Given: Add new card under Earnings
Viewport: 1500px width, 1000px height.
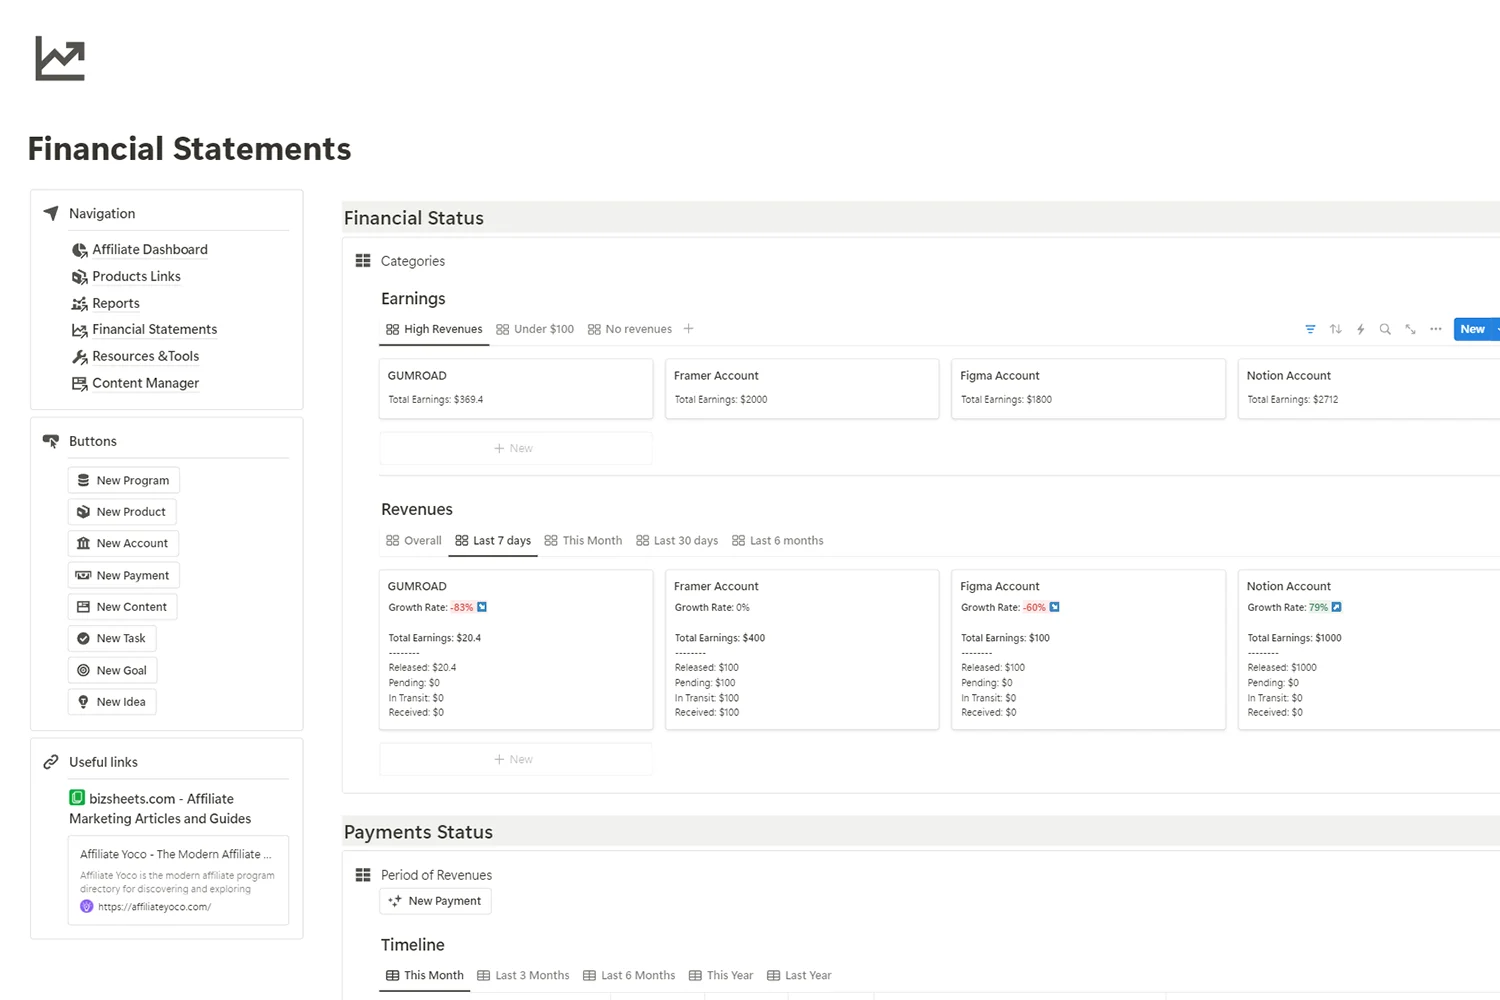Looking at the screenshot, I should point(516,448).
